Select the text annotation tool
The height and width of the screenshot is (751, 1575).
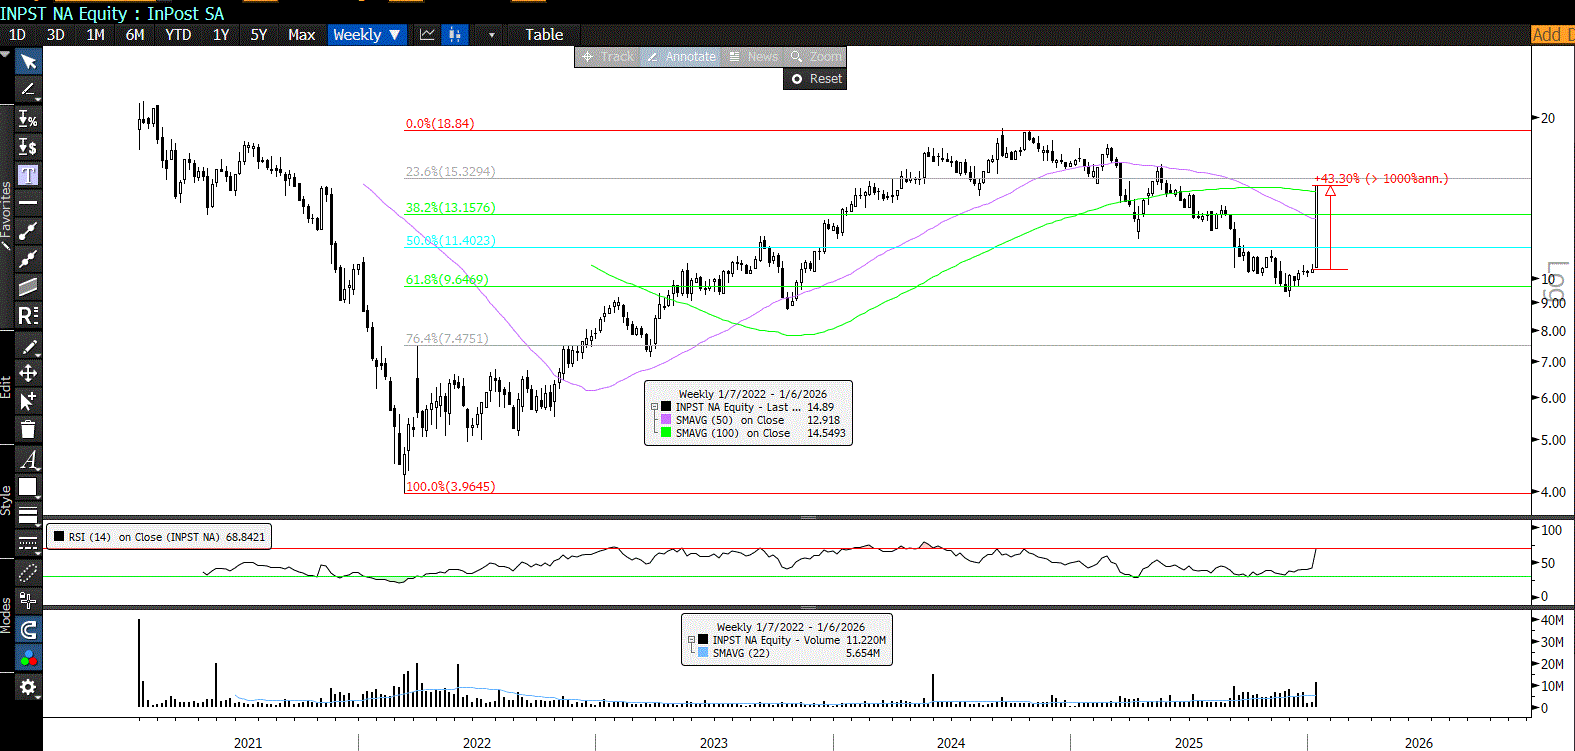[28, 175]
